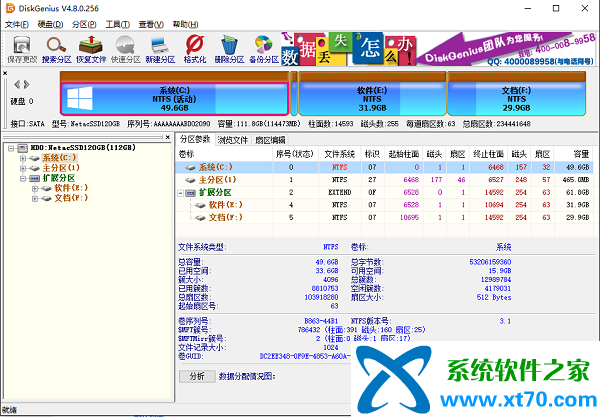Select 软件(E:) in the left tree

coord(71,188)
